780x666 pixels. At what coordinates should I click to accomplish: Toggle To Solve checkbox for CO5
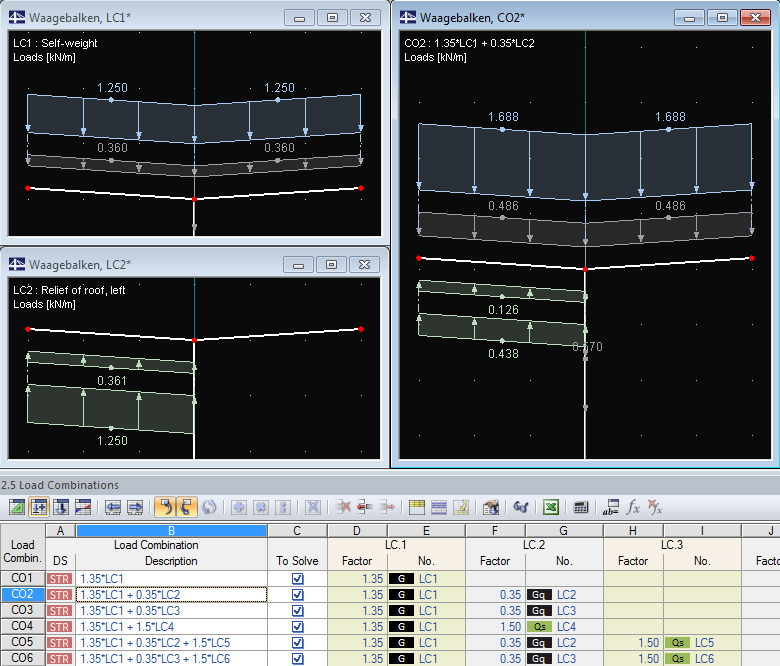[297, 643]
